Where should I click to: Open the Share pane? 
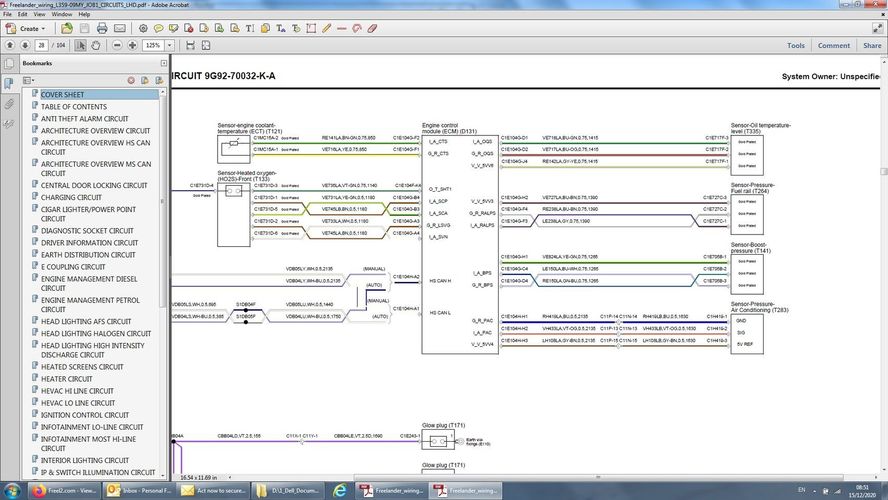pos(872,45)
